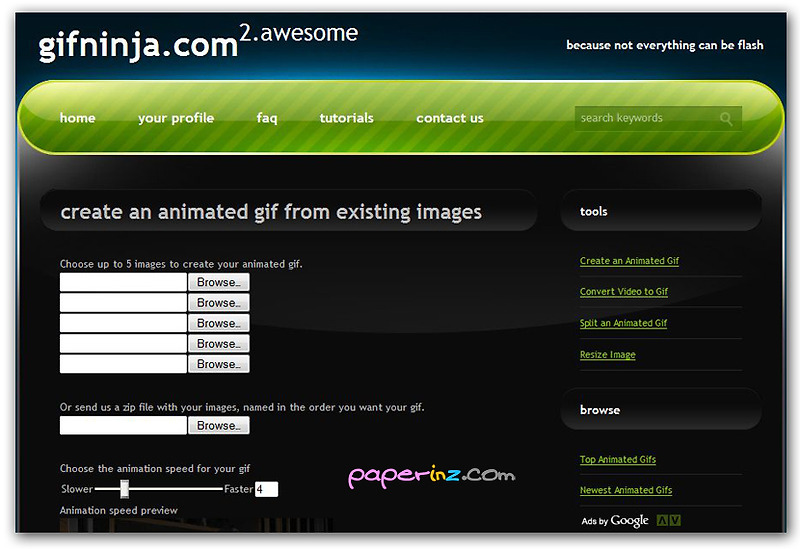
Task: Open Newest Animated Gifs link
Action: tap(626, 490)
